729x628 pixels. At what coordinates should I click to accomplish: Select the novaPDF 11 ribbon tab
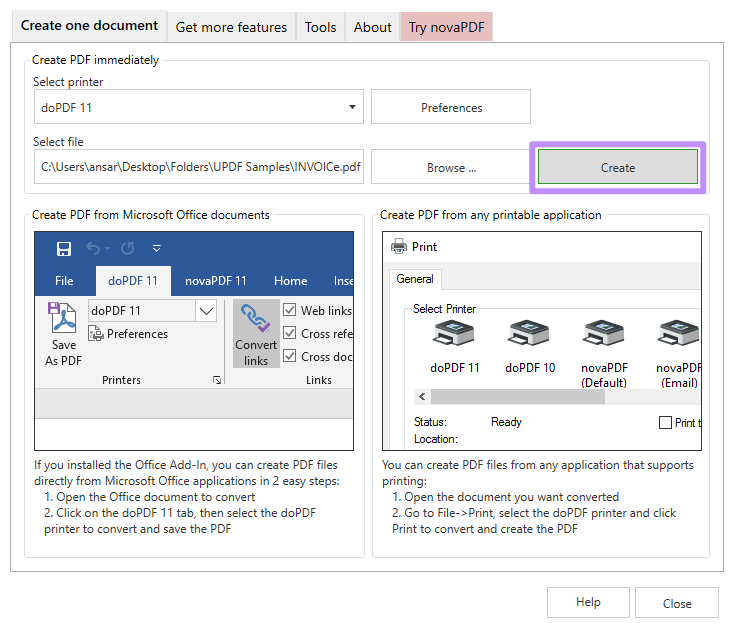pos(216,281)
